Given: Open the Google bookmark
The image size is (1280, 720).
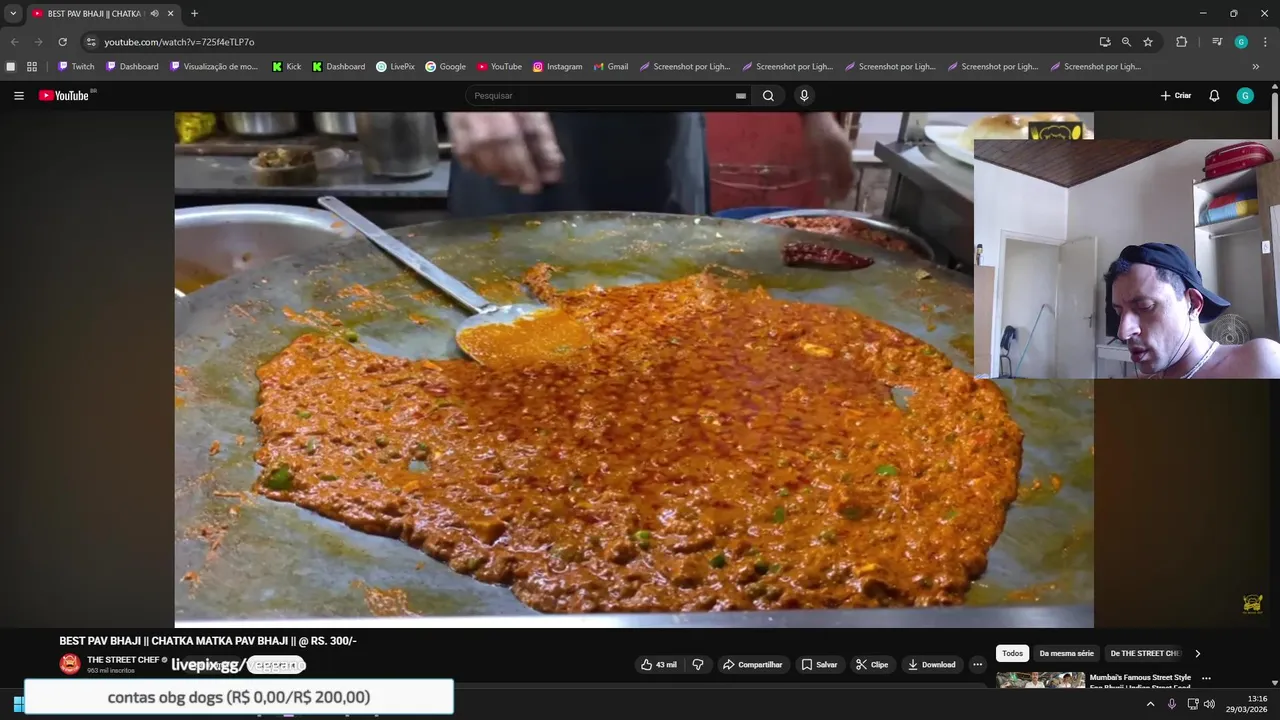Looking at the screenshot, I should (x=445, y=67).
